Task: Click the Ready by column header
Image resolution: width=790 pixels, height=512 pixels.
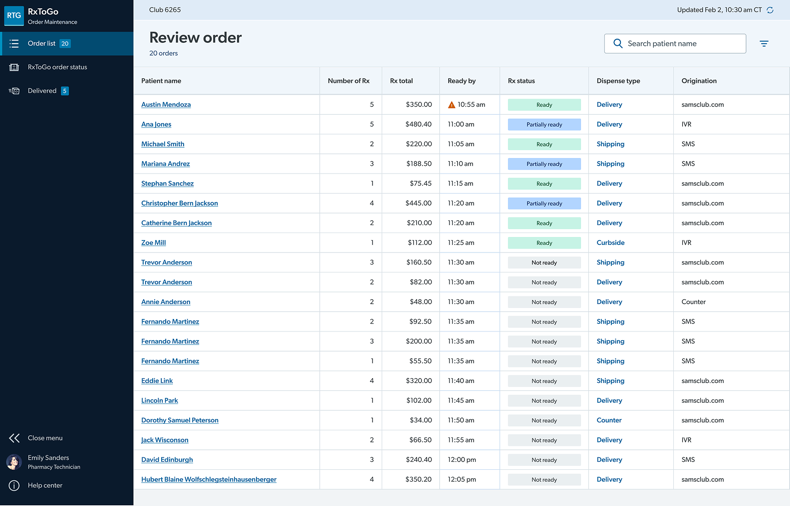Action: 462,81
